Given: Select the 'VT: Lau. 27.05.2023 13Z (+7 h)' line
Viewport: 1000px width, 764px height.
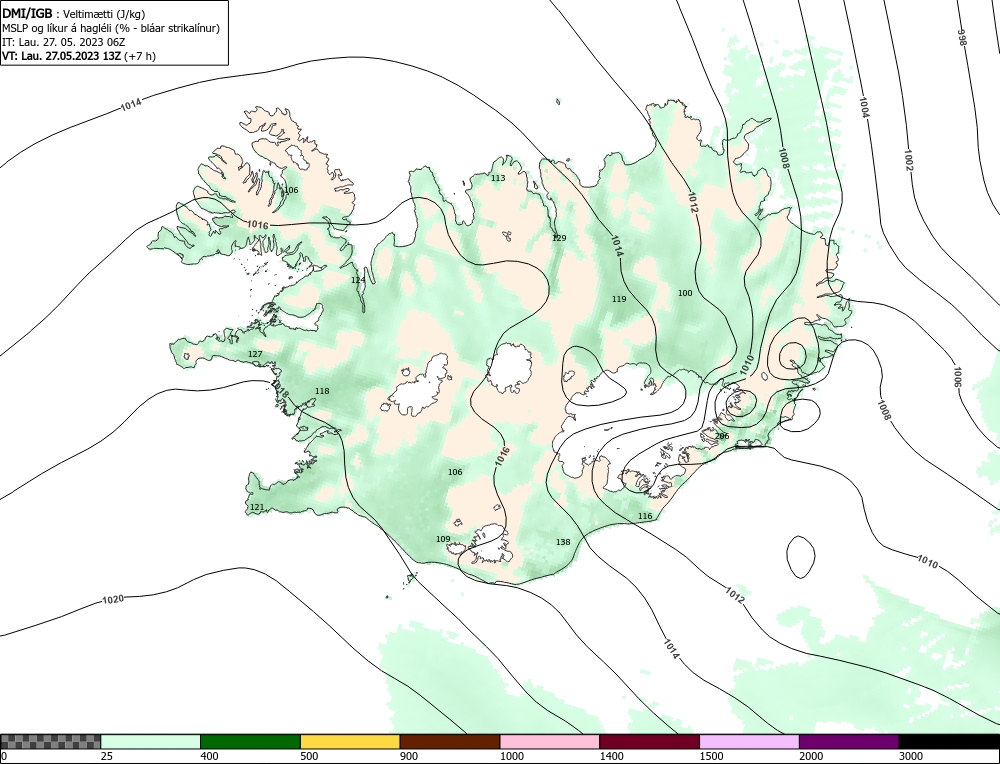Looking at the screenshot, I should click(x=79, y=55).
